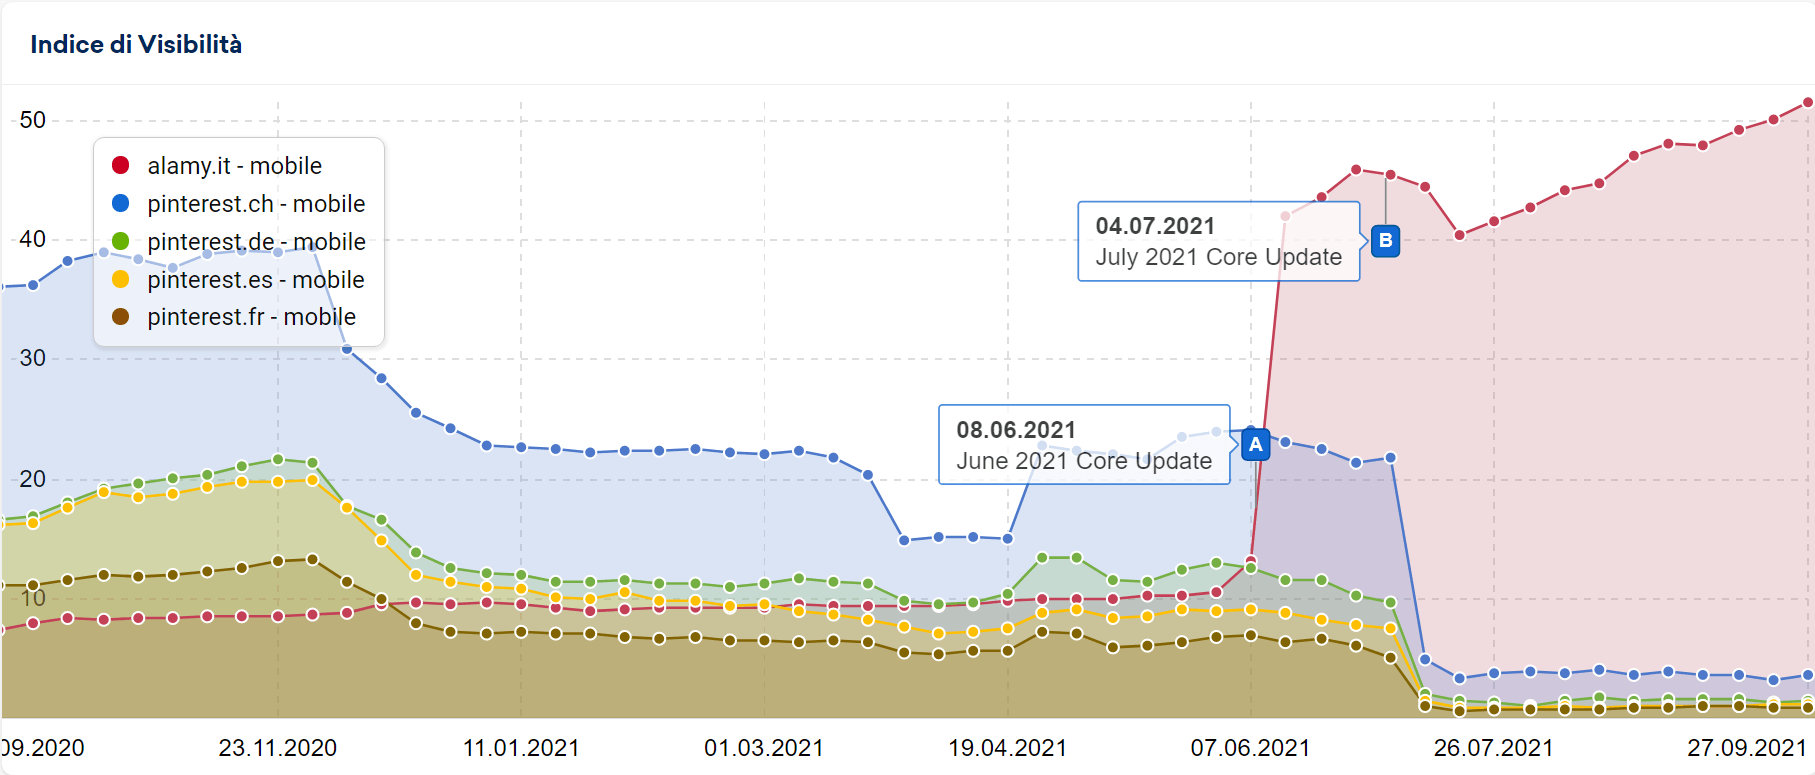Image resolution: width=1815 pixels, height=775 pixels.
Task: Toggle pinterest.ch - mobile legend entry
Action: 238,204
